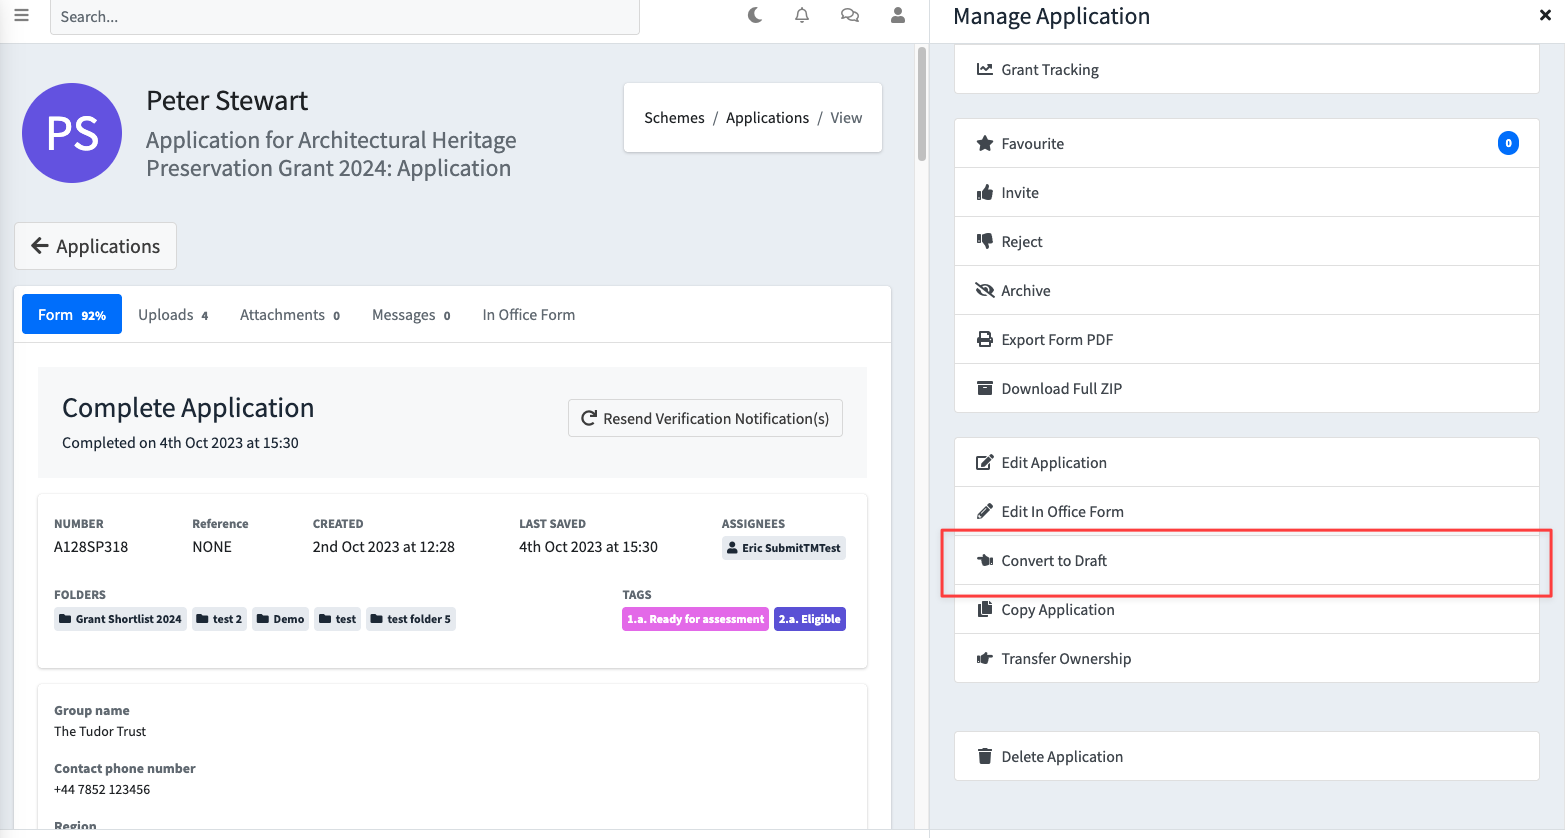Switch to the In Office Form tab
This screenshot has width=1565, height=838.
pyautogui.click(x=528, y=315)
